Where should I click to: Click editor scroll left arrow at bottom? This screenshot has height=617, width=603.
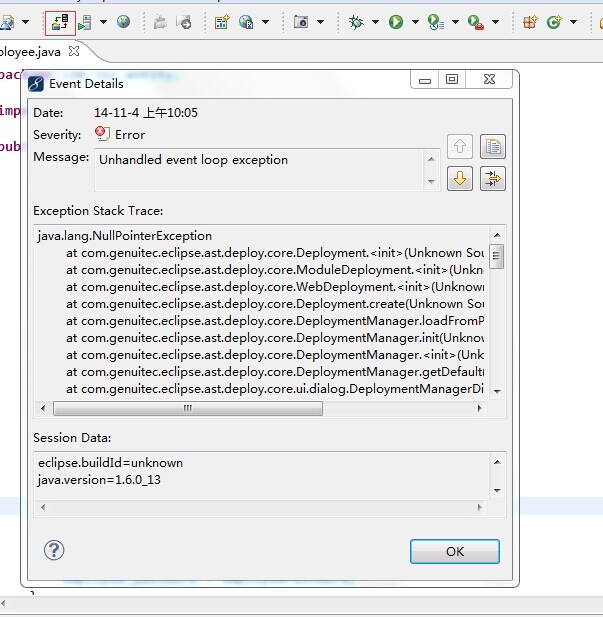[x=3, y=603]
